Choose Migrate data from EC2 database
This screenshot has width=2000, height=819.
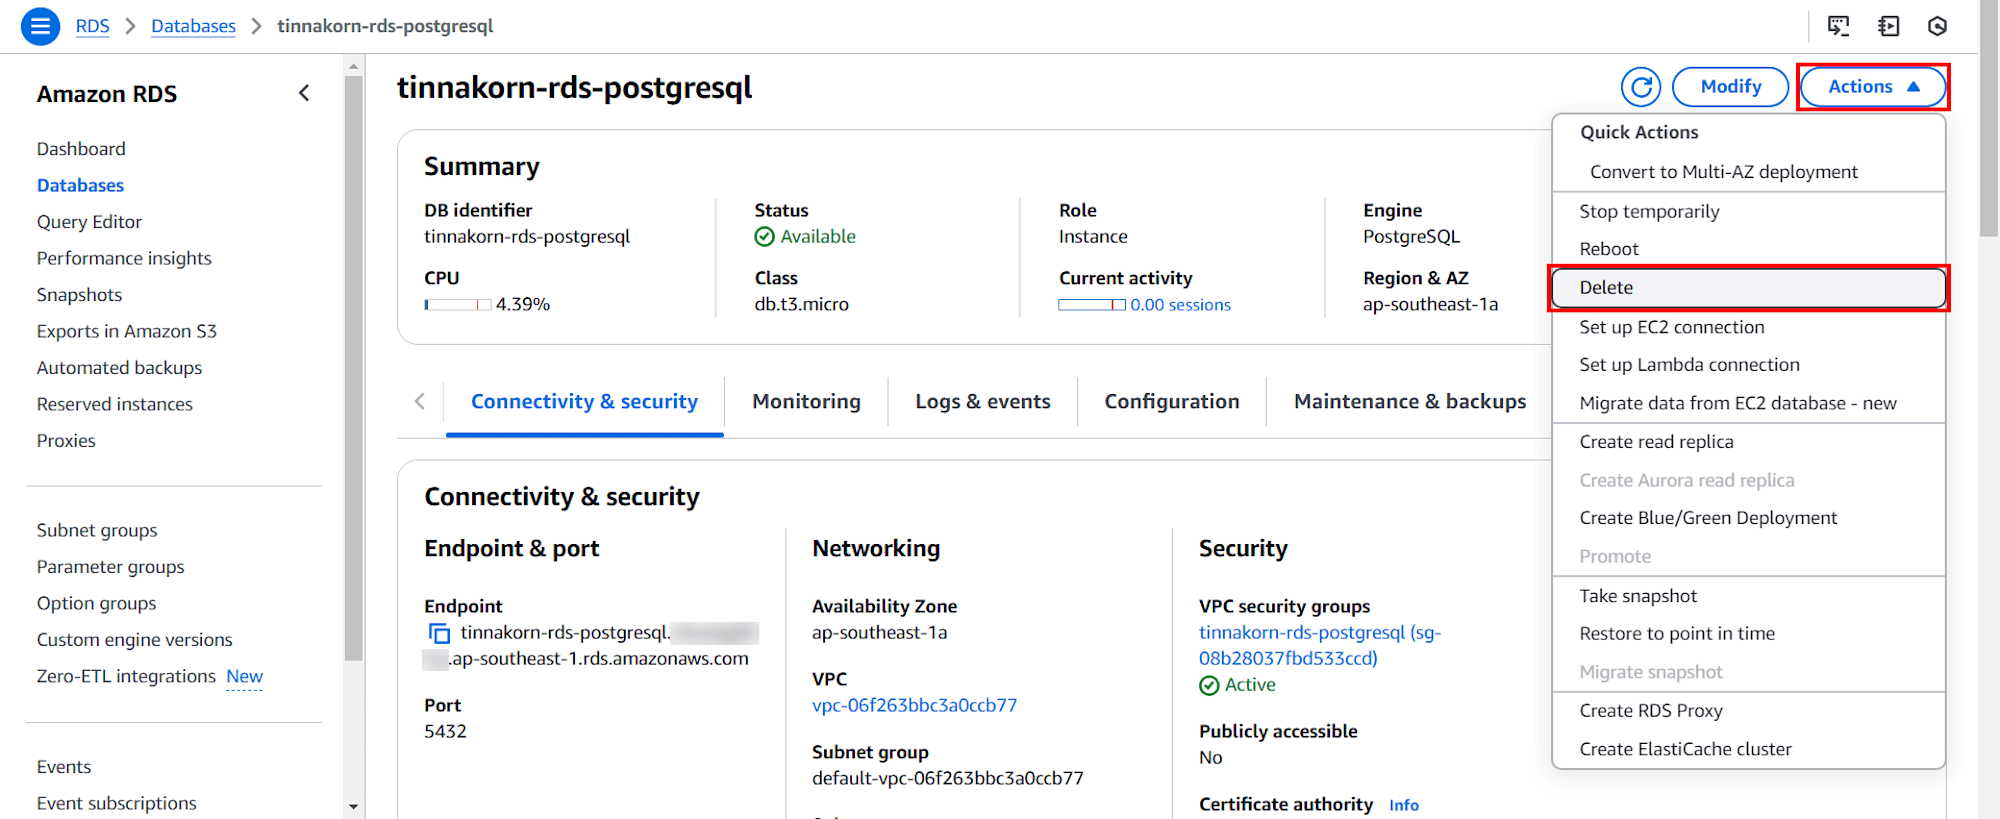(x=1748, y=403)
